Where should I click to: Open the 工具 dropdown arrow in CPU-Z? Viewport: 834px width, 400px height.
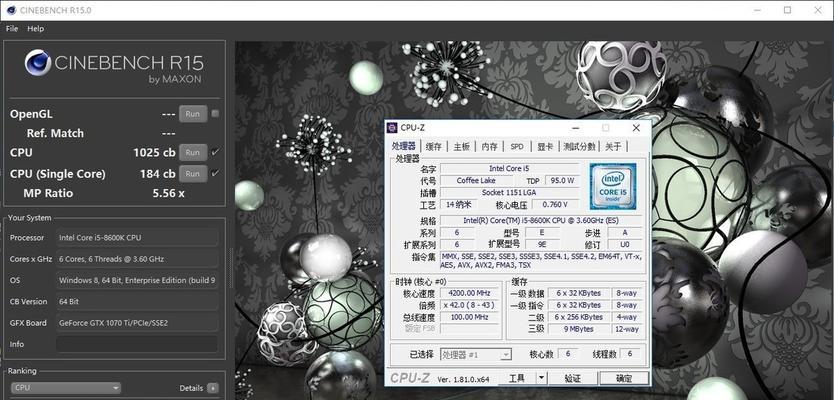(541, 378)
